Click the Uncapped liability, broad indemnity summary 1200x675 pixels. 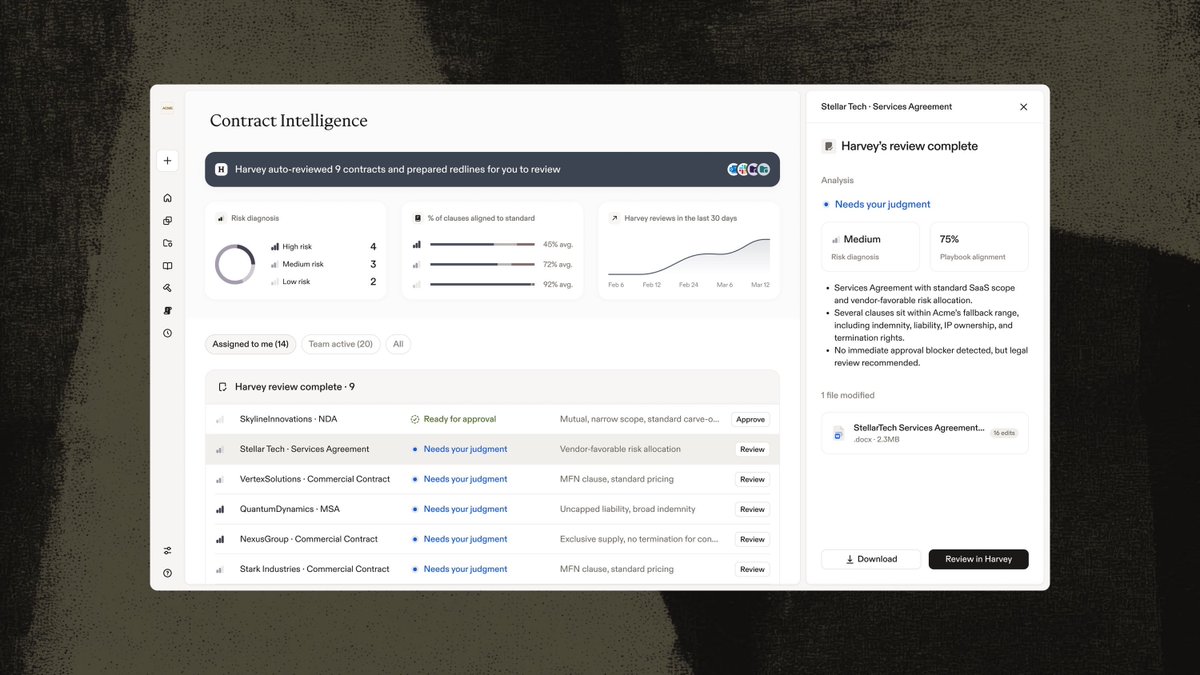pos(628,510)
